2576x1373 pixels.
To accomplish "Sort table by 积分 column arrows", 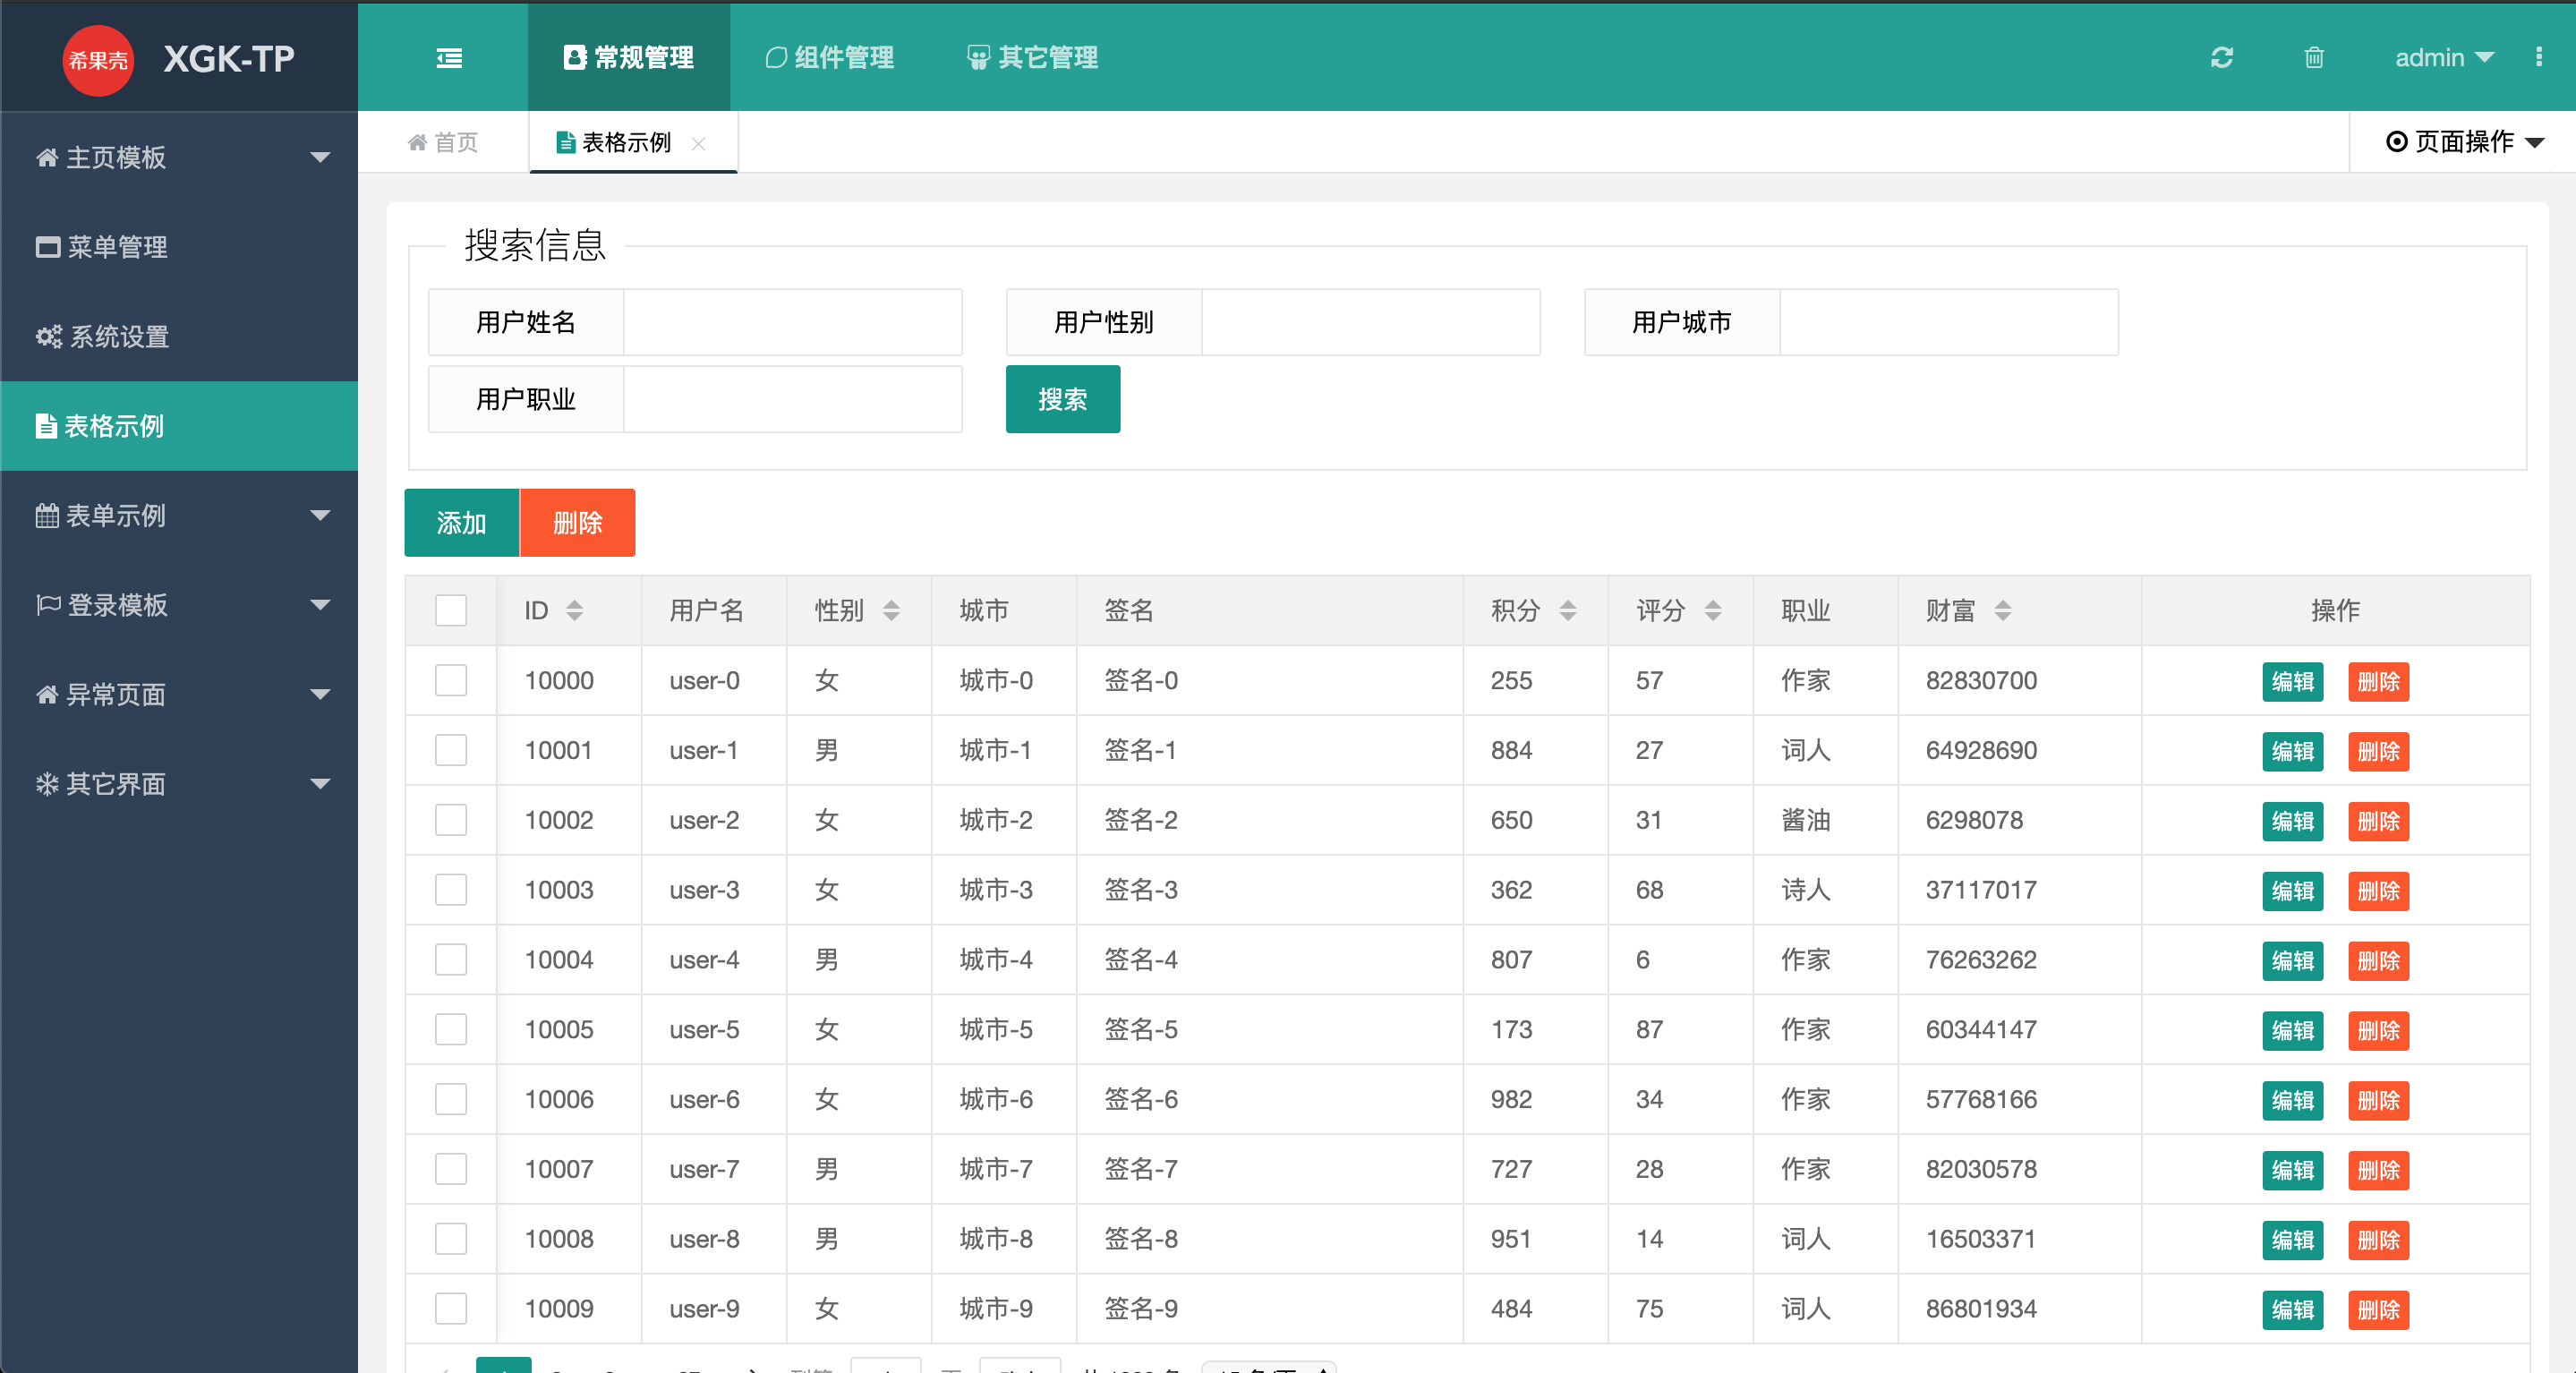I will (x=1567, y=610).
